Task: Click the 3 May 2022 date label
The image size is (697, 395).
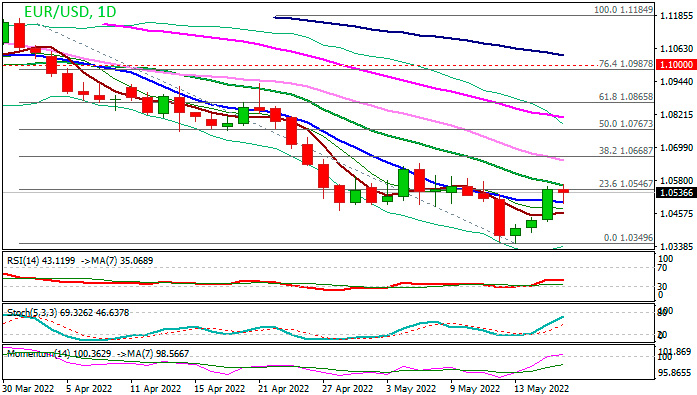Action: (x=411, y=389)
